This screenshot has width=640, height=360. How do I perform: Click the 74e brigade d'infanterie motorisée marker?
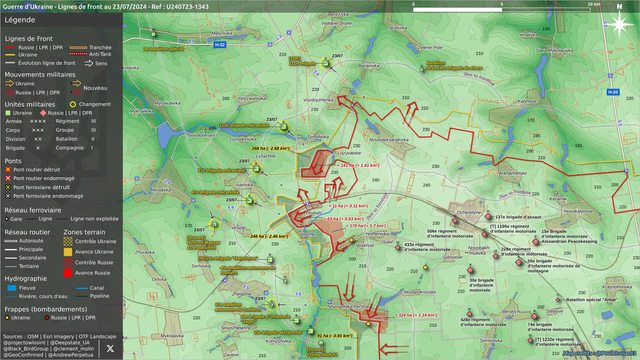pyautogui.click(x=534, y=316)
